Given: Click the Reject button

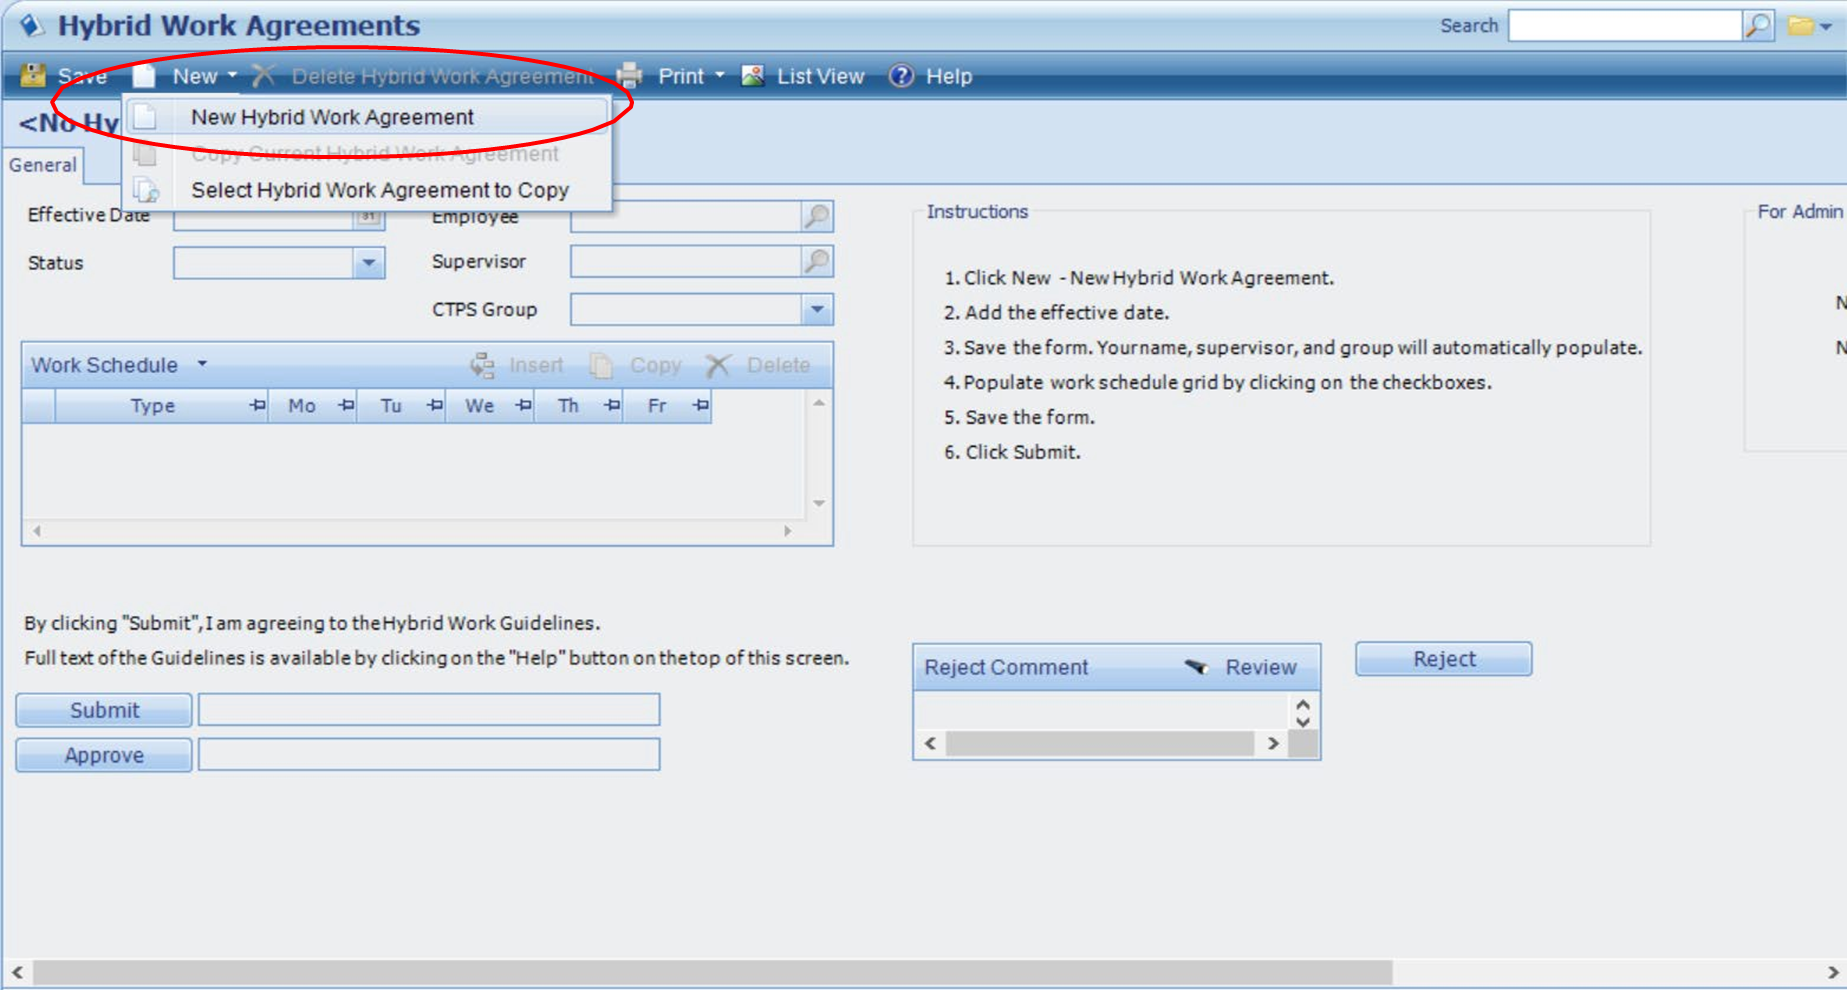Looking at the screenshot, I should tap(1443, 659).
